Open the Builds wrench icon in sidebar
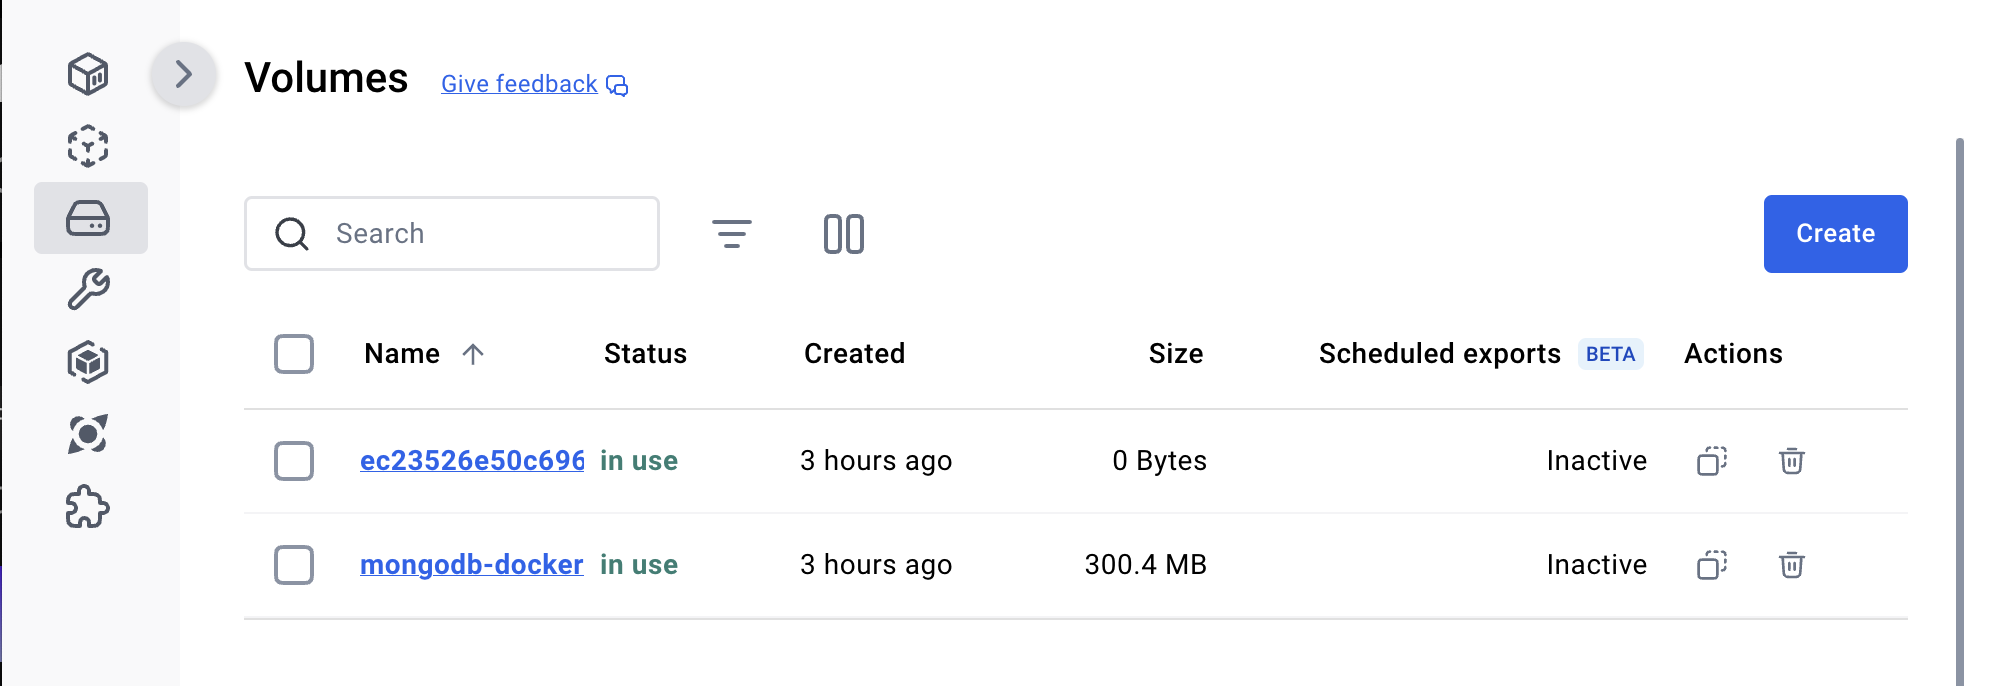 click(x=88, y=290)
